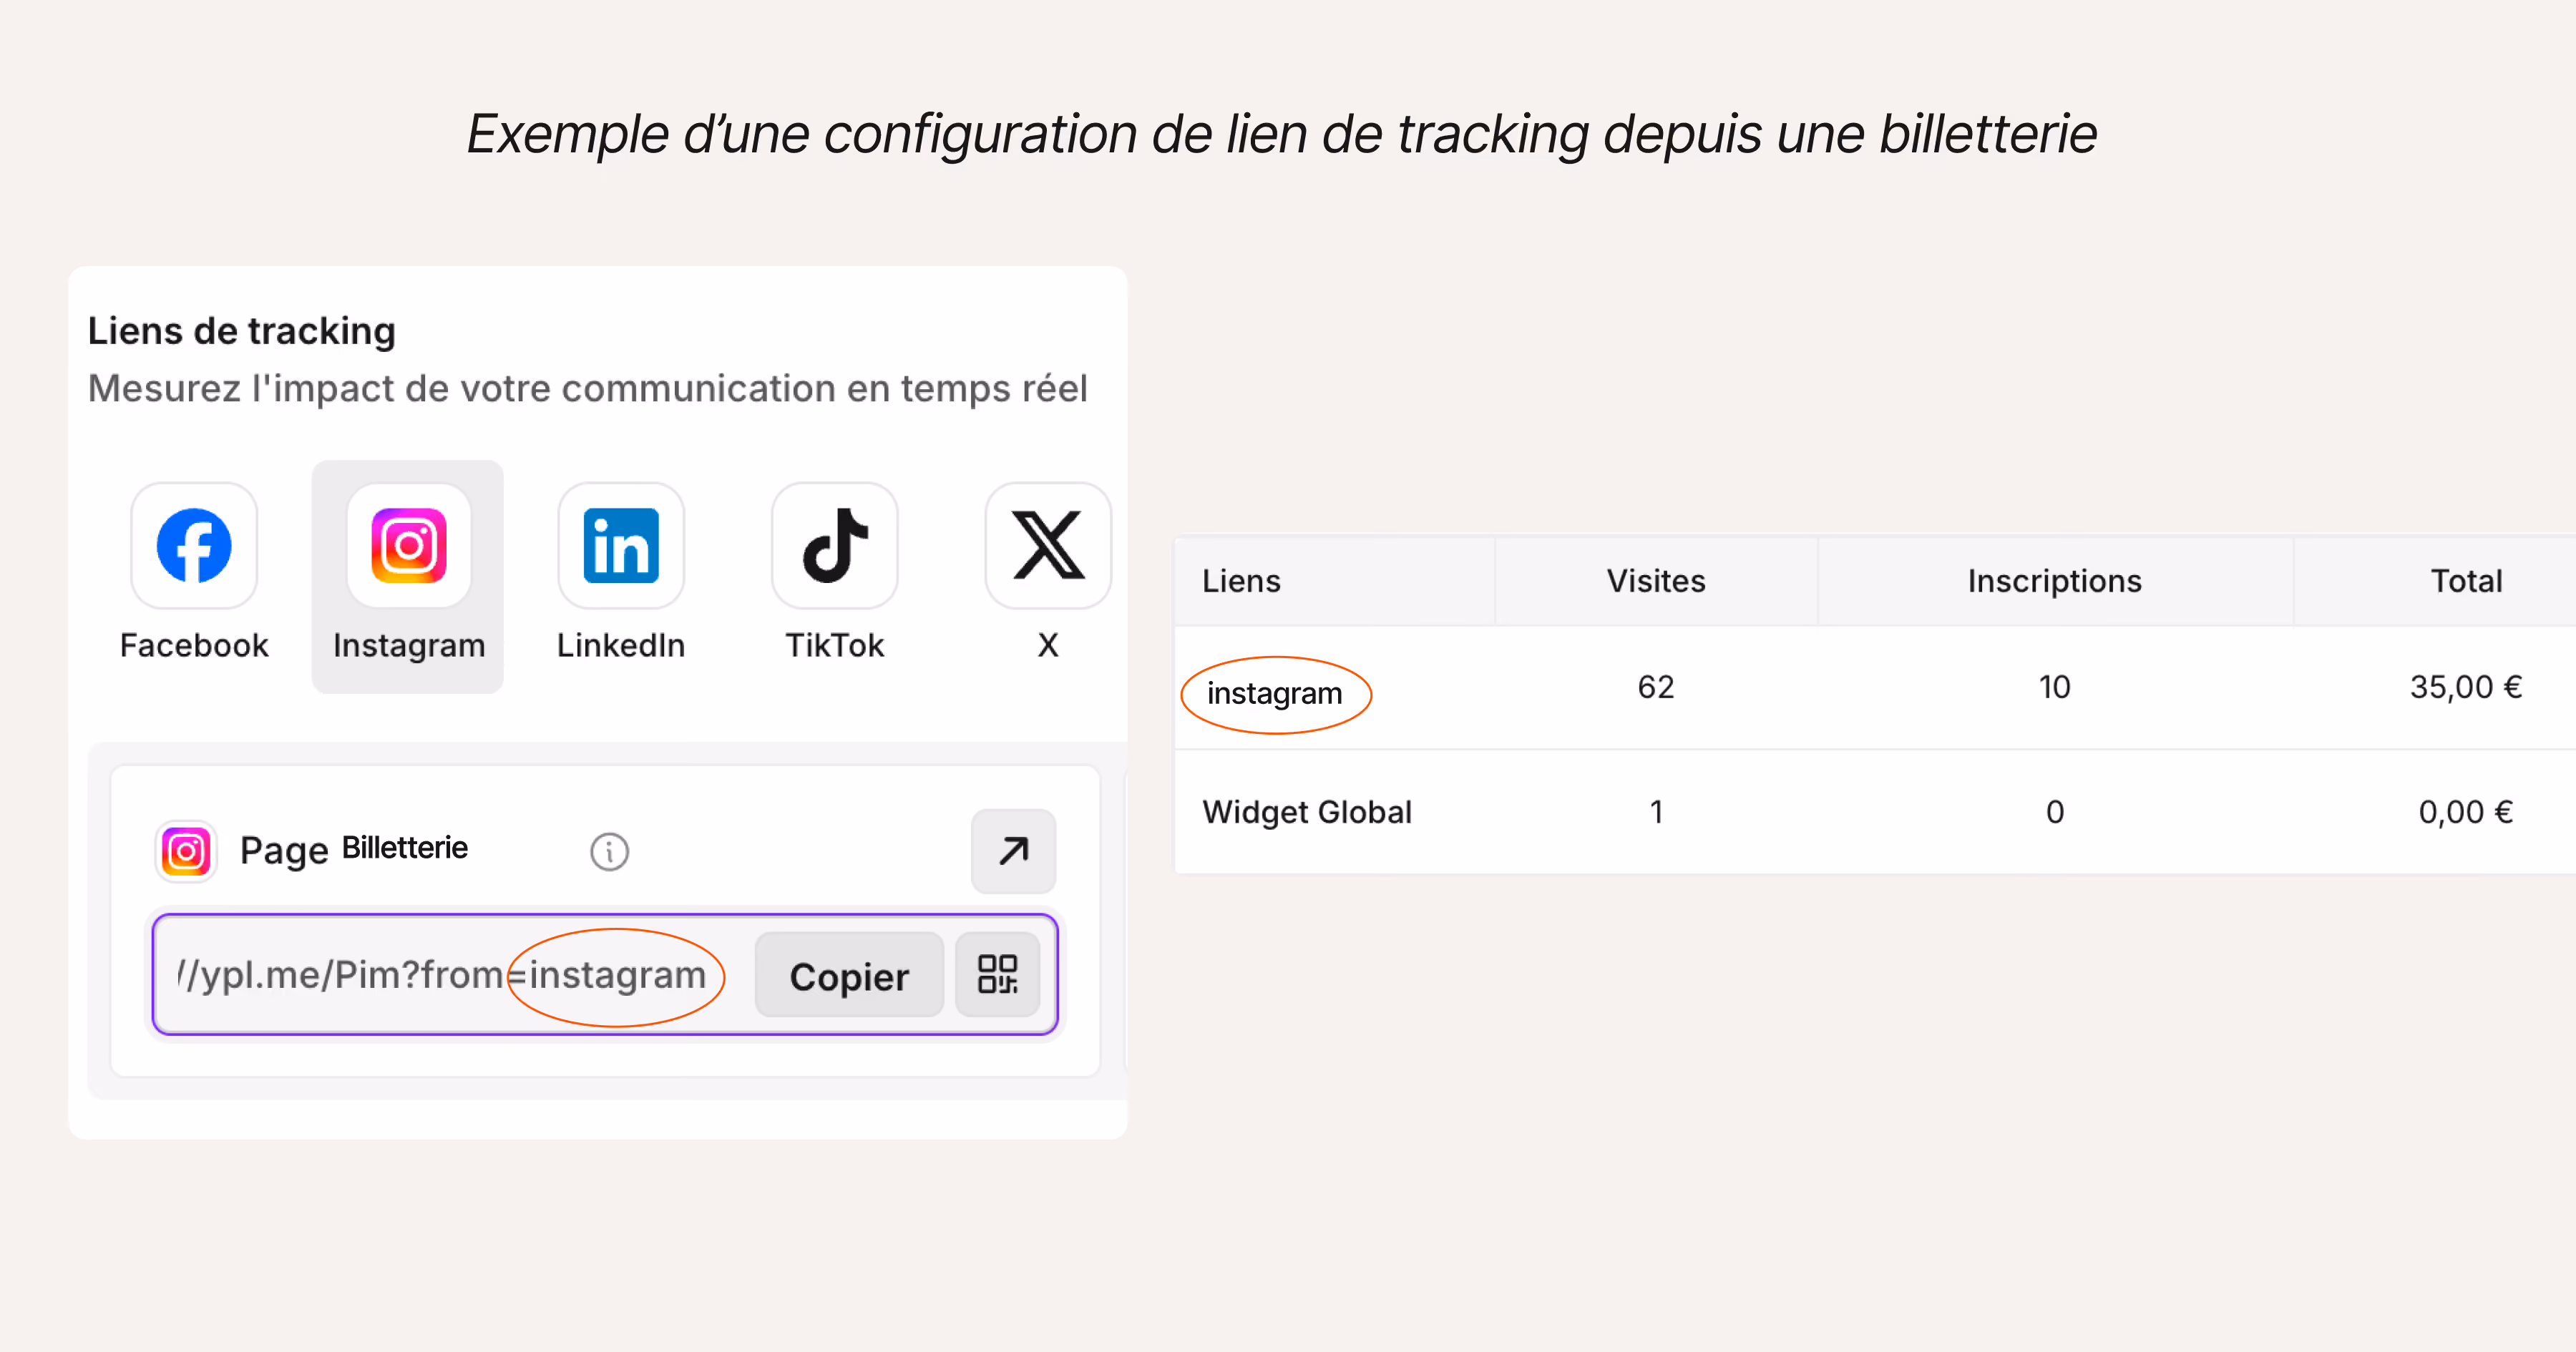Open the QR code generator icon
Viewport: 2576px width, 1352px height.
point(998,974)
